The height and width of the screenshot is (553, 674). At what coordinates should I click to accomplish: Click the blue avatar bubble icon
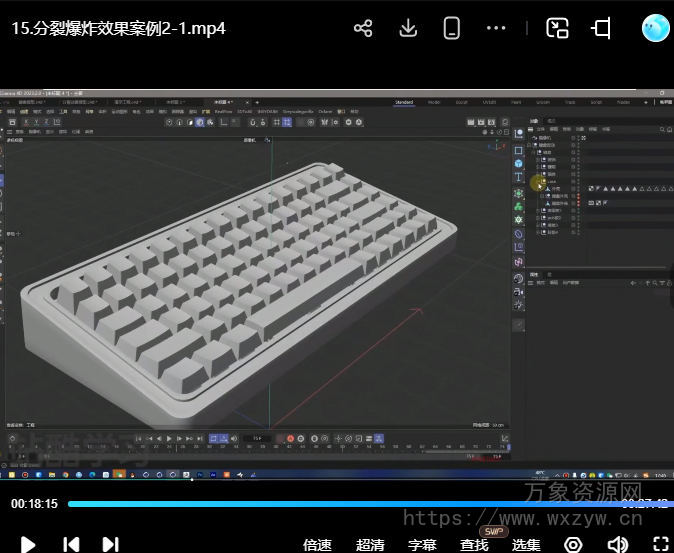point(655,28)
